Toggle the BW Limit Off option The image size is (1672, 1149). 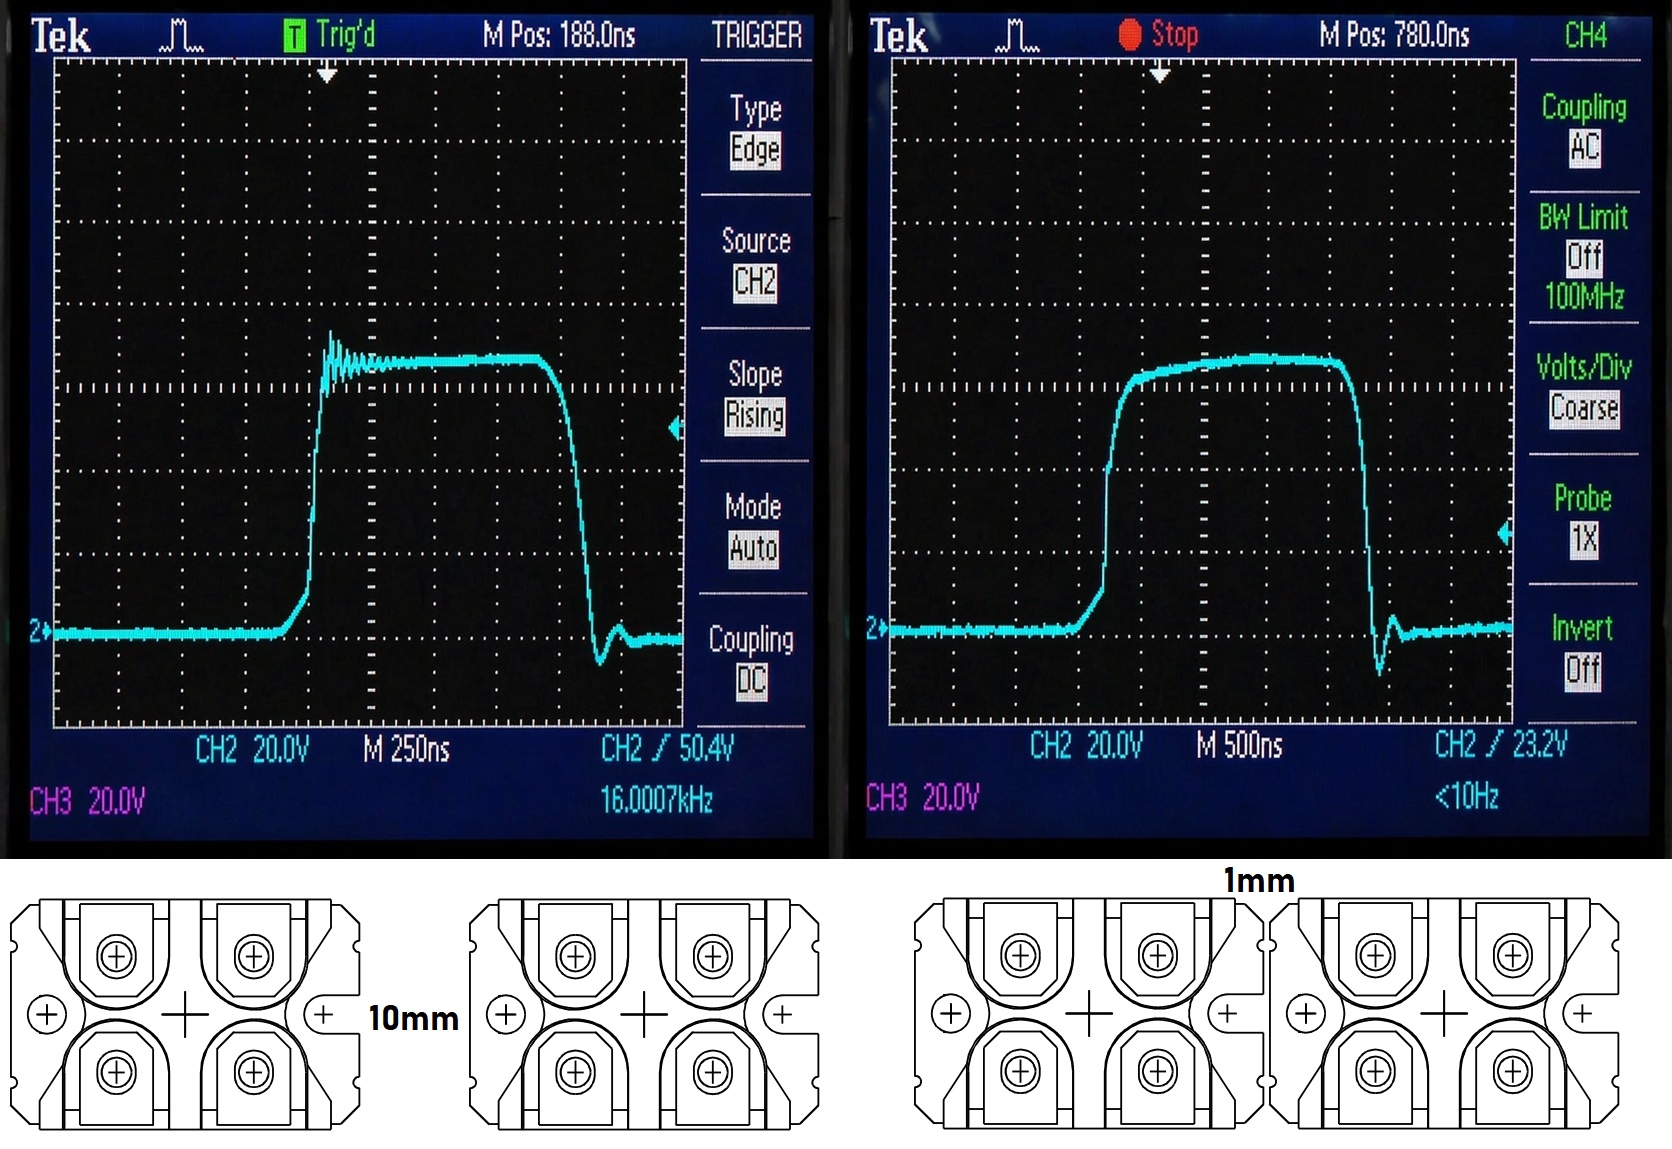click(1583, 256)
